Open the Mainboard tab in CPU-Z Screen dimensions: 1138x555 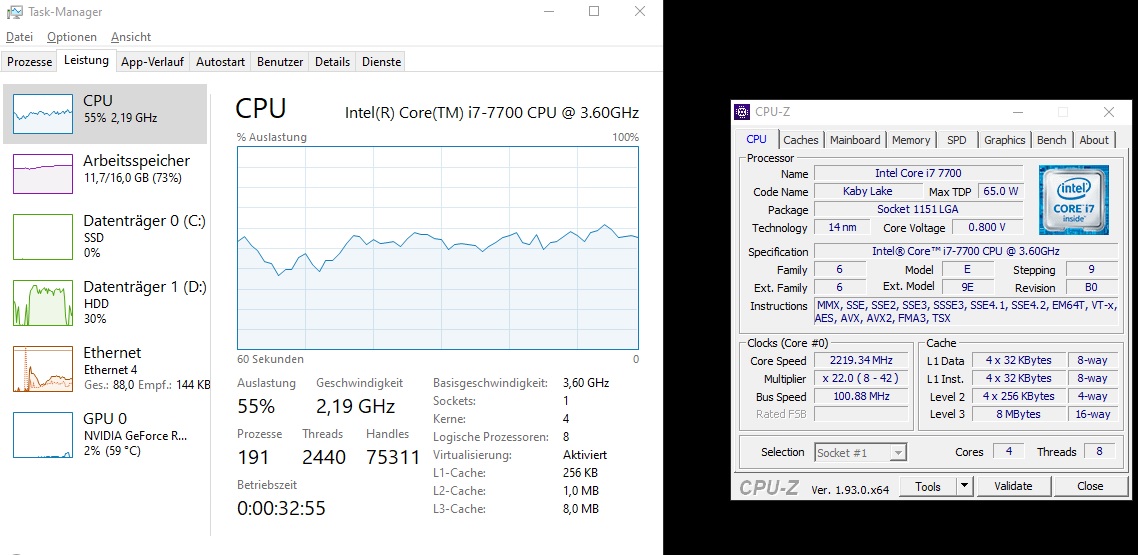(855, 140)
